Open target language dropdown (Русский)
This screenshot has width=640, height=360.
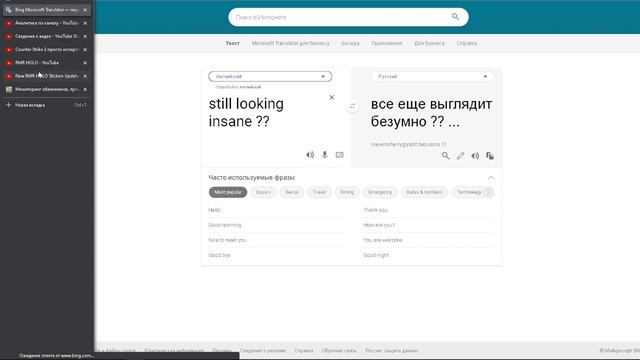(x=432, y=76)
